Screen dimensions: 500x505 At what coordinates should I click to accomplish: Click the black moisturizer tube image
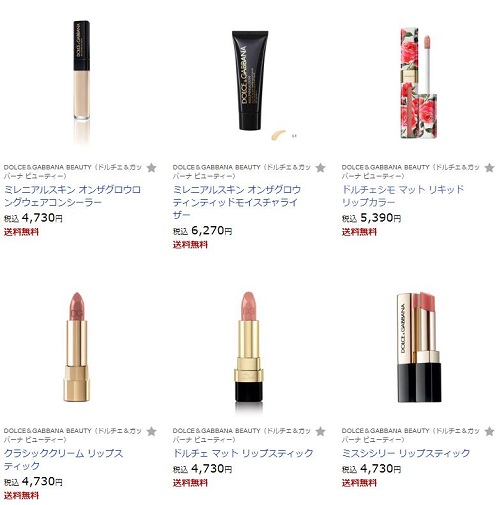pyautogui.click(x=250, y=80)
